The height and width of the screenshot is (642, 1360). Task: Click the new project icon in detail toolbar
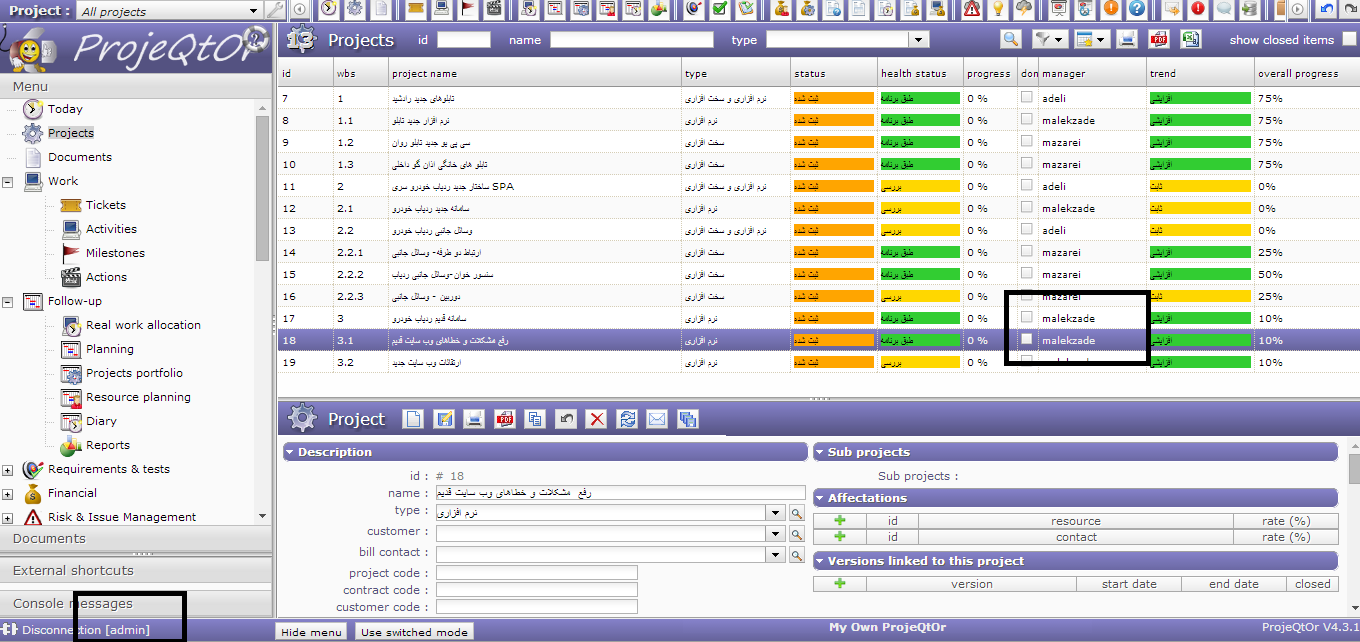pos(413,419)
